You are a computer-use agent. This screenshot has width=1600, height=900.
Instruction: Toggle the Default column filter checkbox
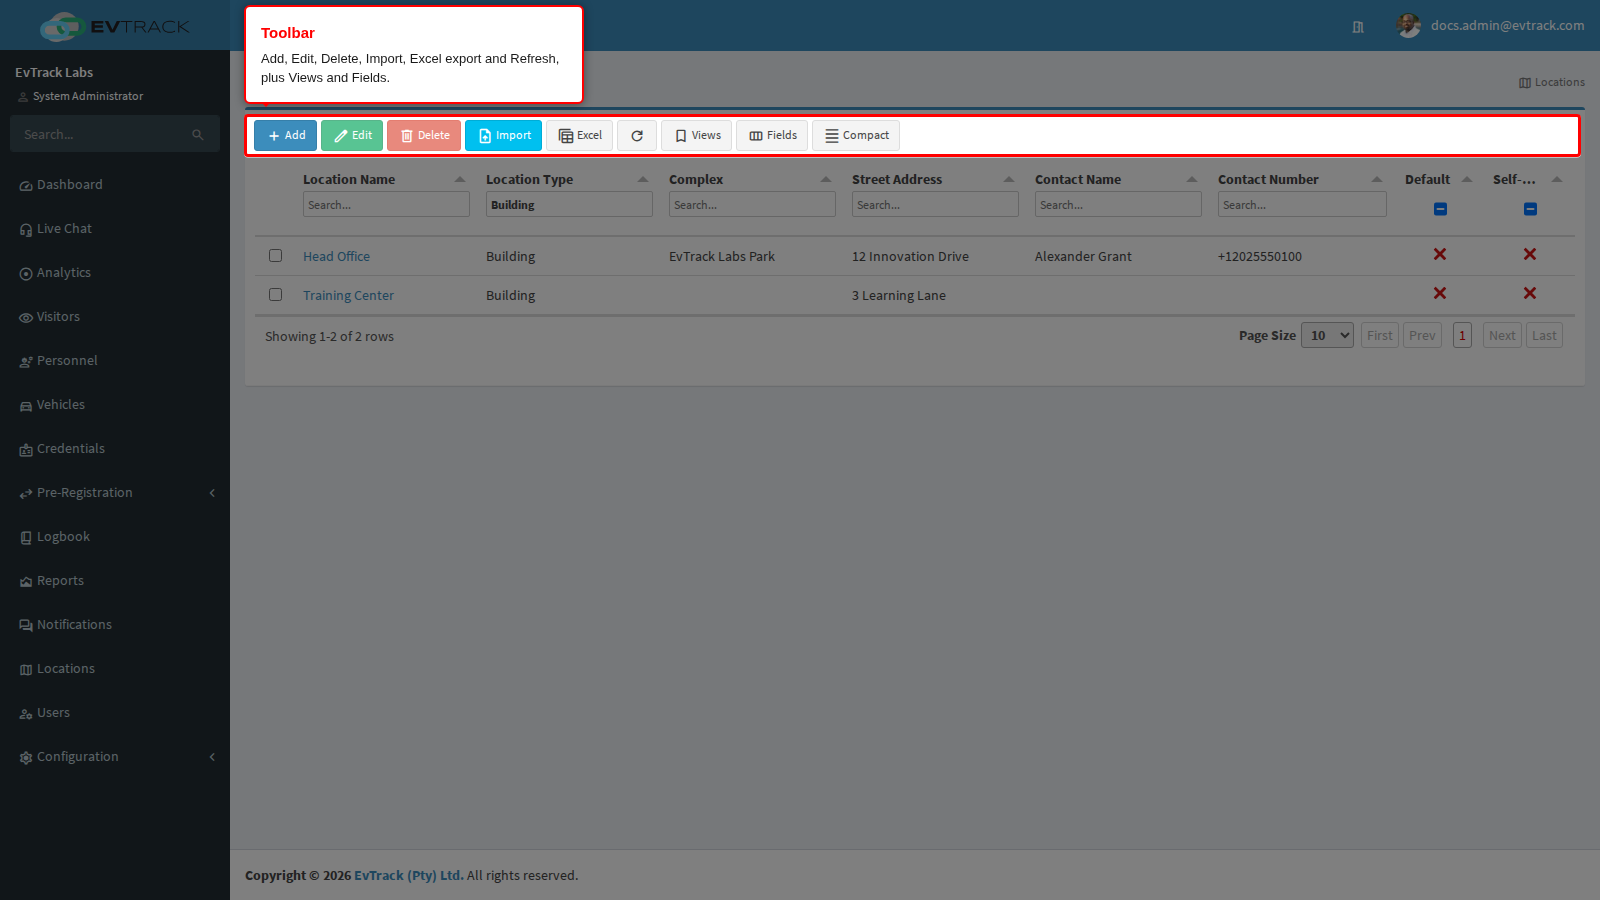point(1440,209)
